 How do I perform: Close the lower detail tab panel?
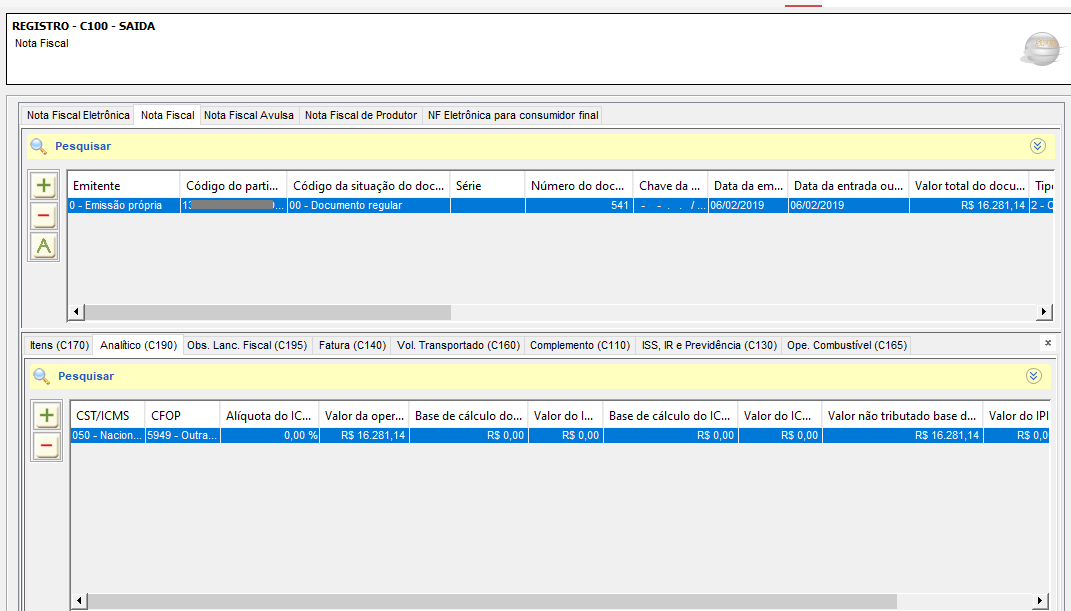click(1048, 343)
